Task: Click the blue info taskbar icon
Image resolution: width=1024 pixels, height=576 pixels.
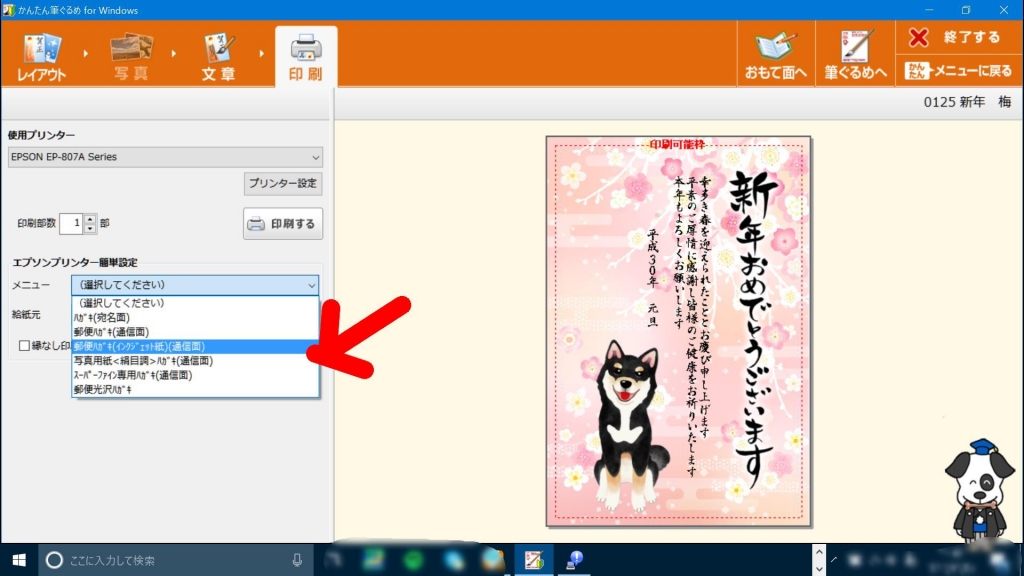Action: 574,560
